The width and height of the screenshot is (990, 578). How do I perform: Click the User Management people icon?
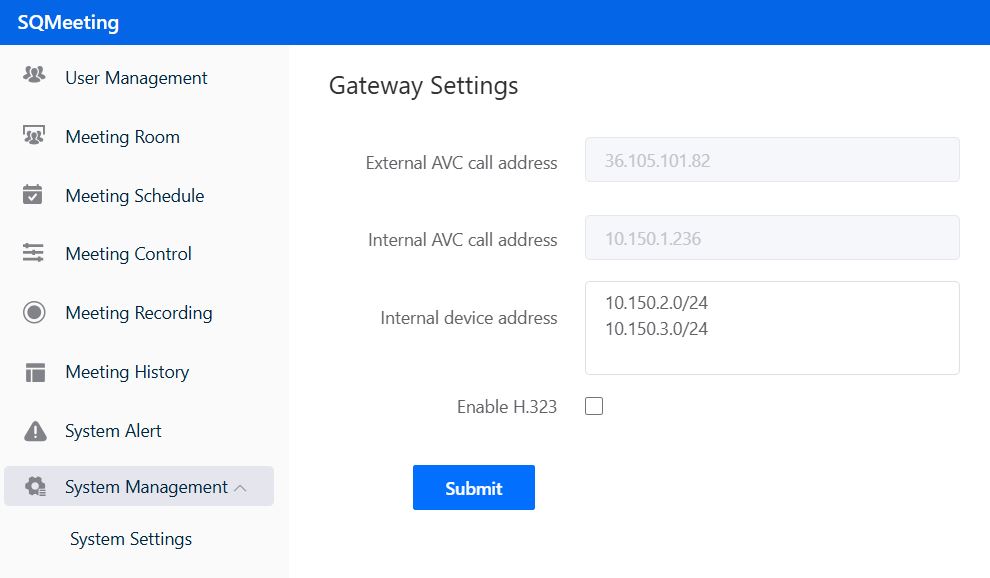coord(34,77)
